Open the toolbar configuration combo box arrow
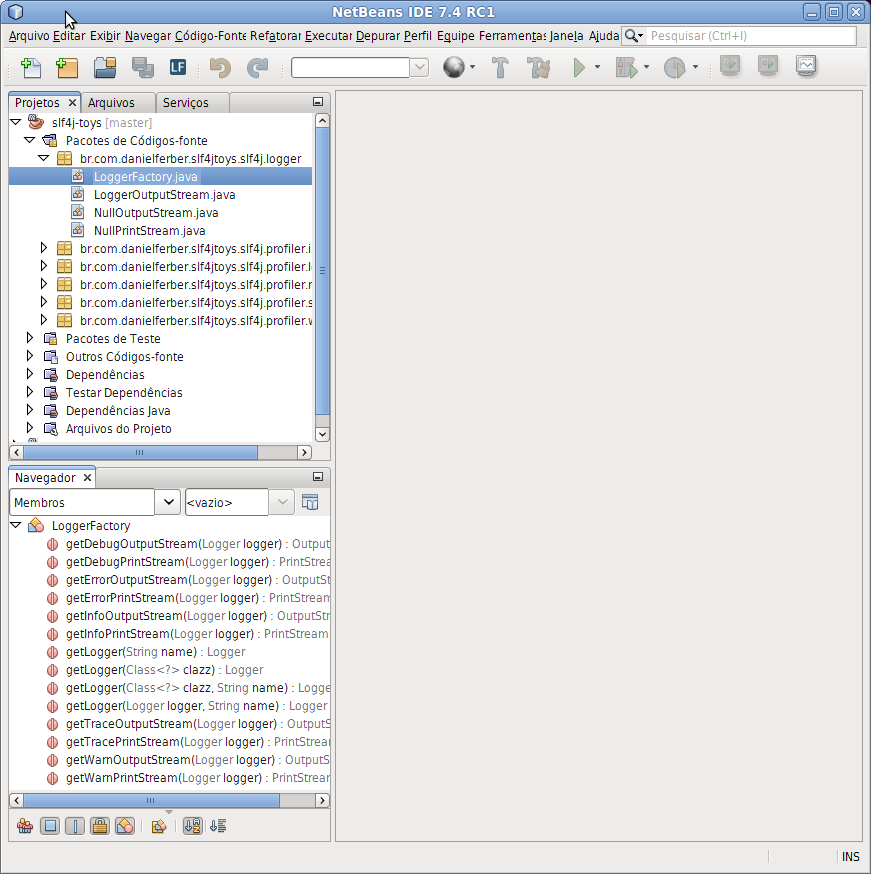This screenshot has width=871, height=874. (x=420, y=67)
